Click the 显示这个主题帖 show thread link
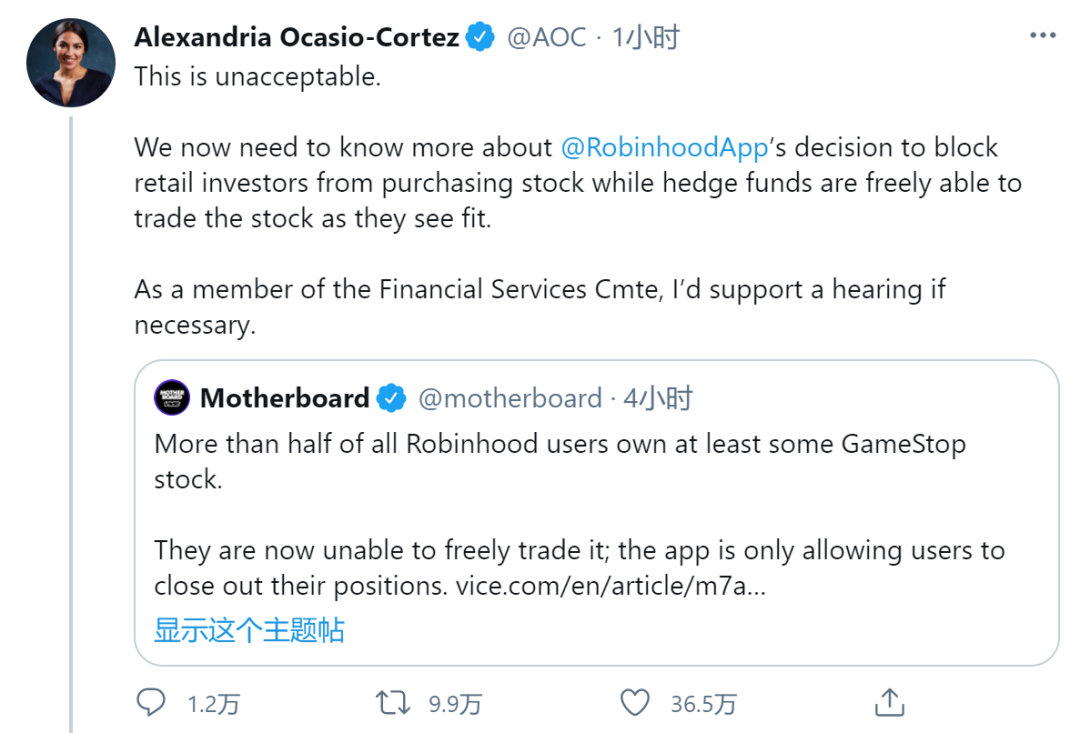Viewport: 1080px width, 733px height. point(249,630)
